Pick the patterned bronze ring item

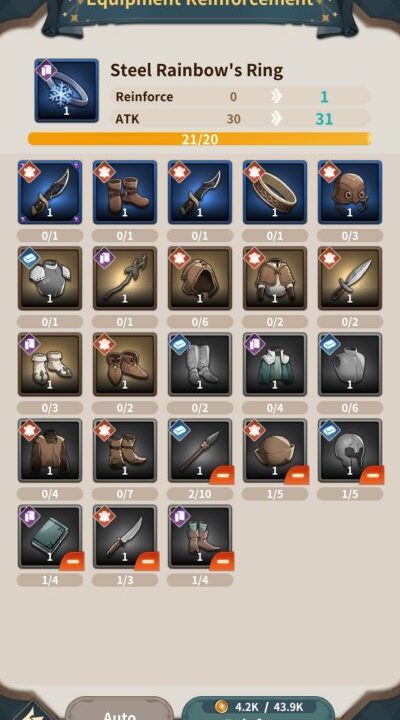pos(275,192)
